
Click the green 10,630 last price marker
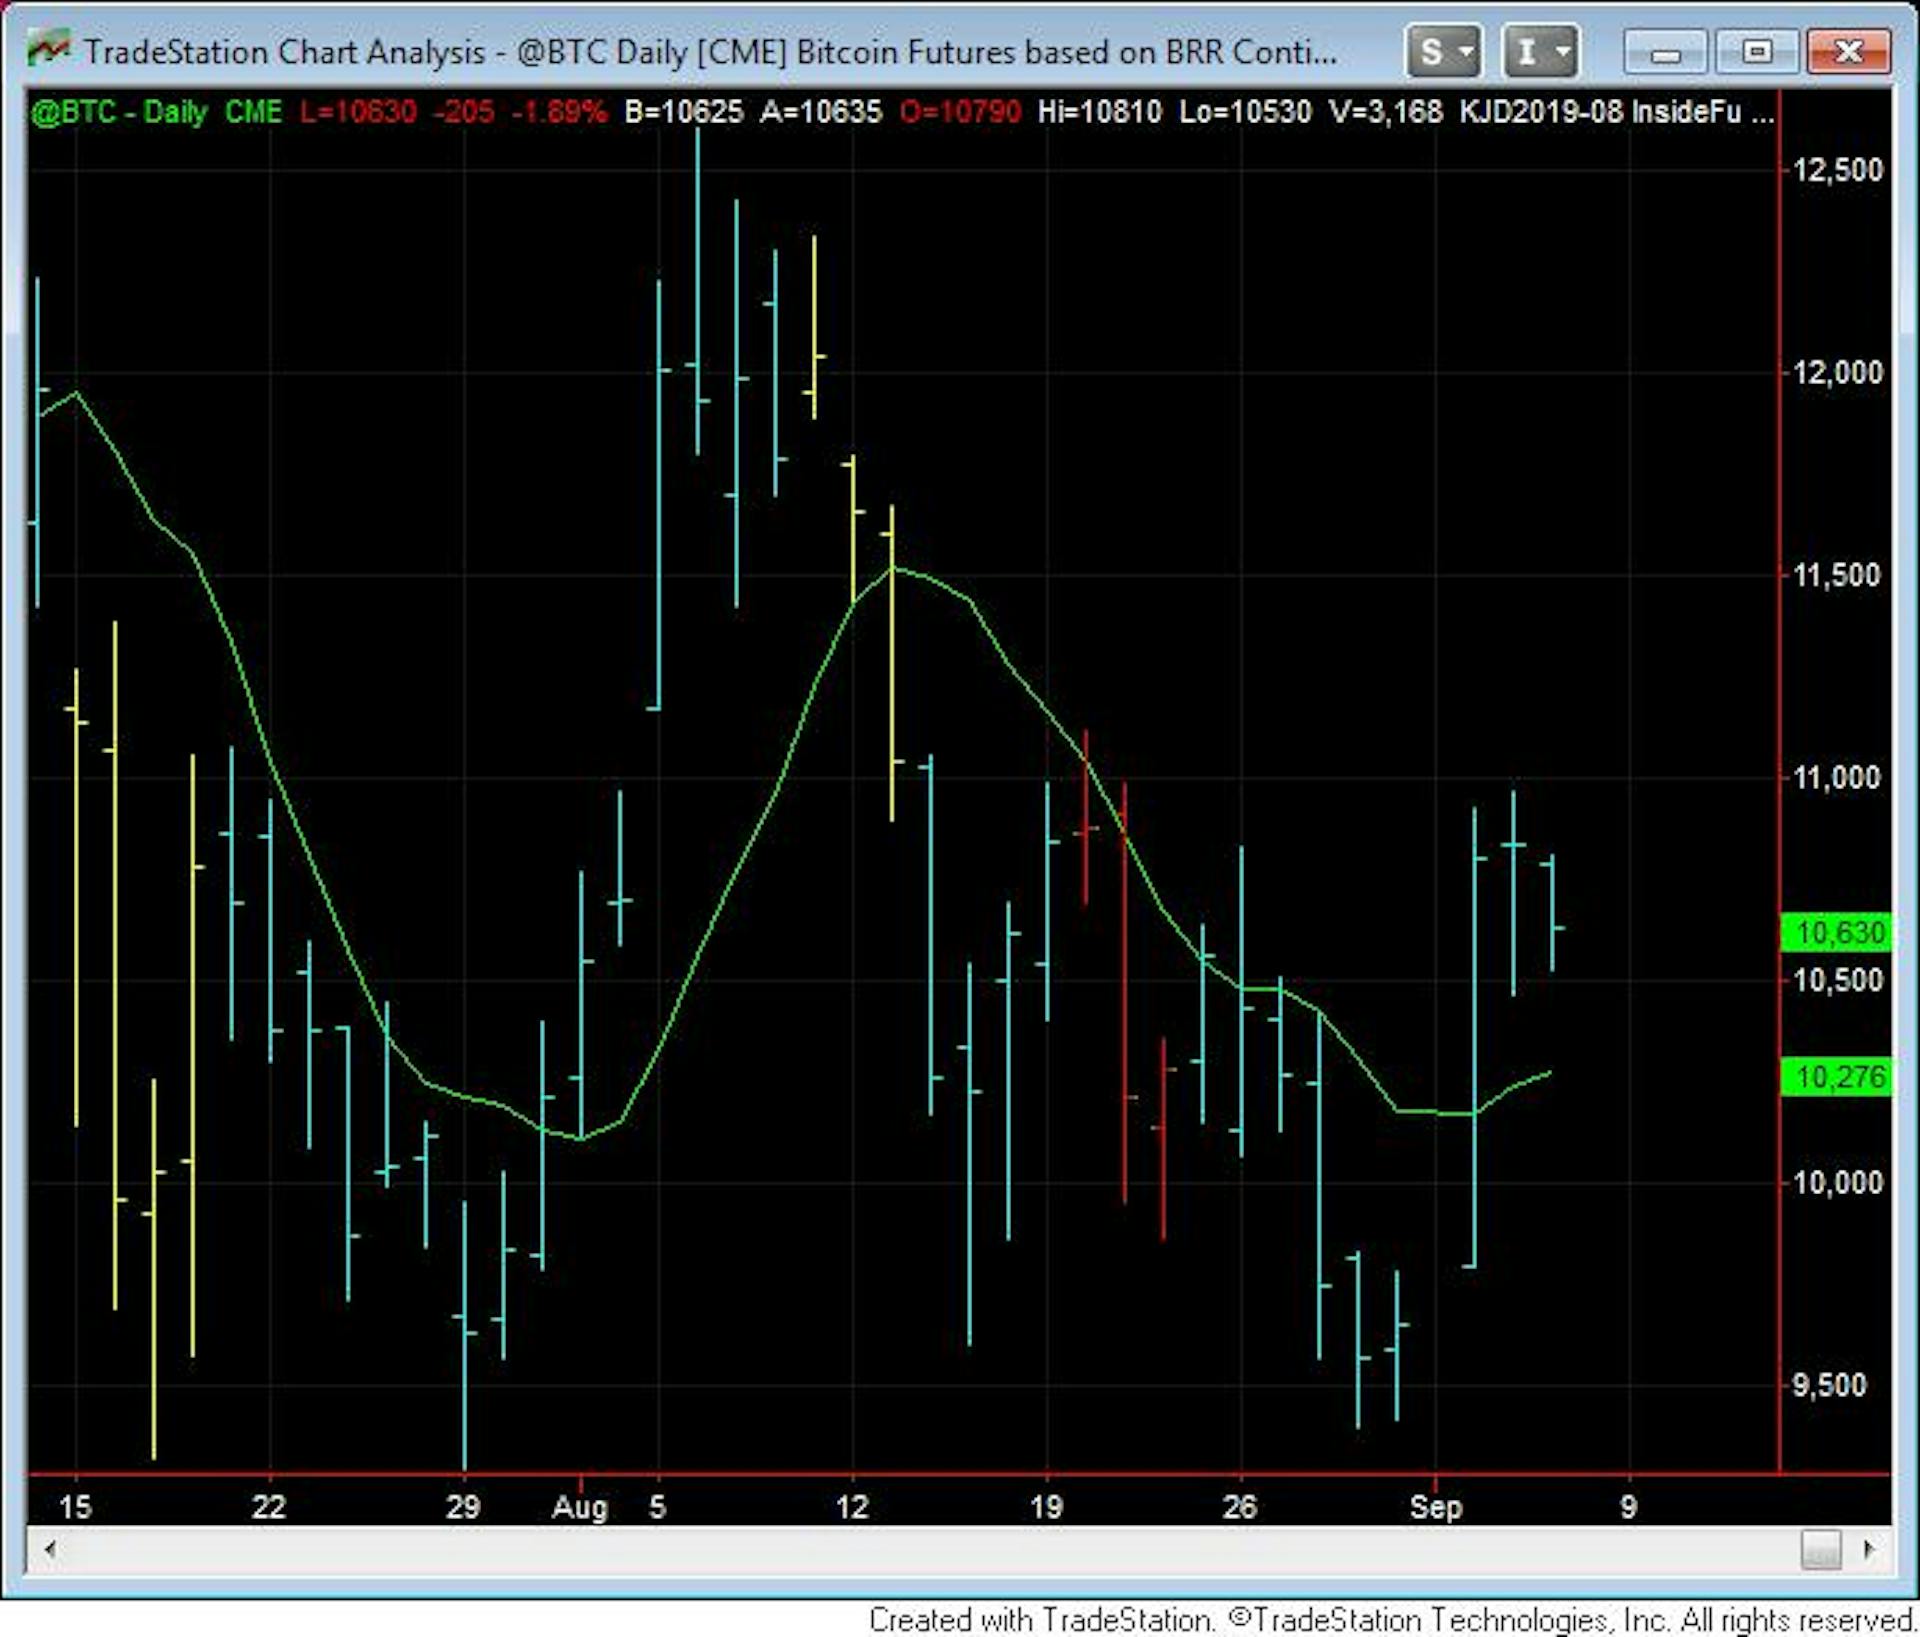1837,933
